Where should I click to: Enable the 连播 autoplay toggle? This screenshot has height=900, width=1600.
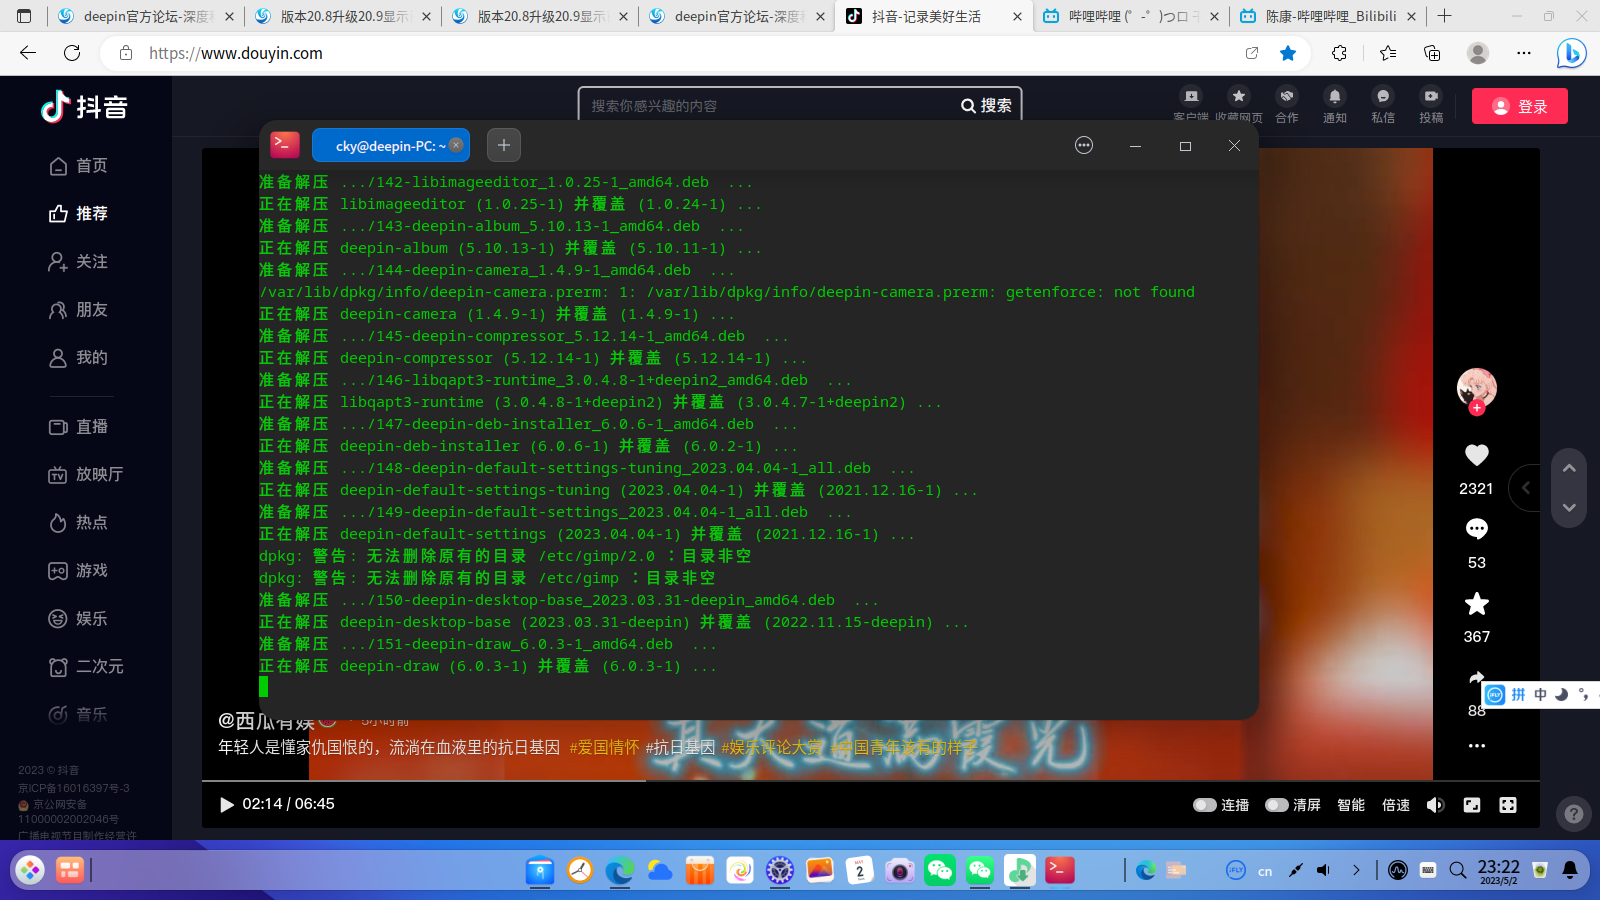pos(1204,804)
